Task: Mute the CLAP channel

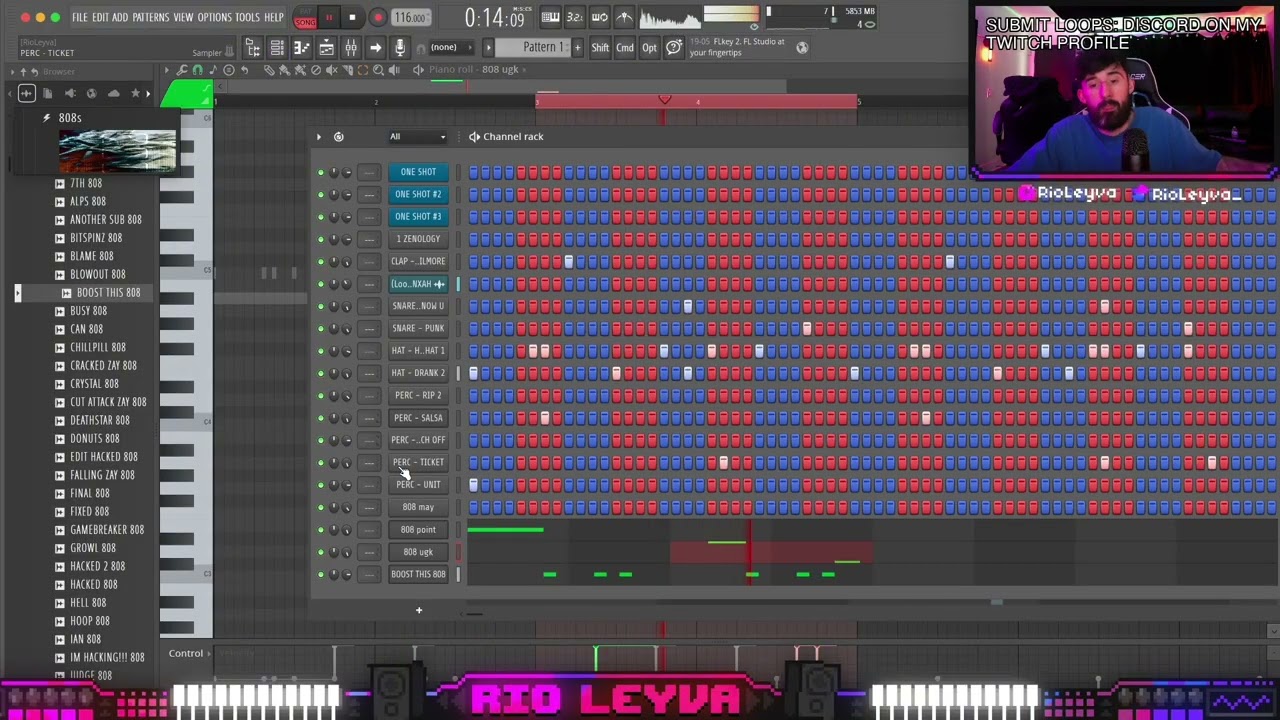Action: click(321, 261)
